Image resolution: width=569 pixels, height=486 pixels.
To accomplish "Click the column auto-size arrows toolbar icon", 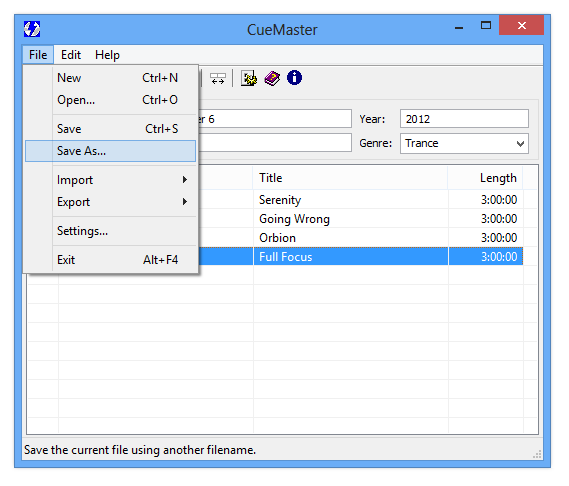I will point(218,78).
